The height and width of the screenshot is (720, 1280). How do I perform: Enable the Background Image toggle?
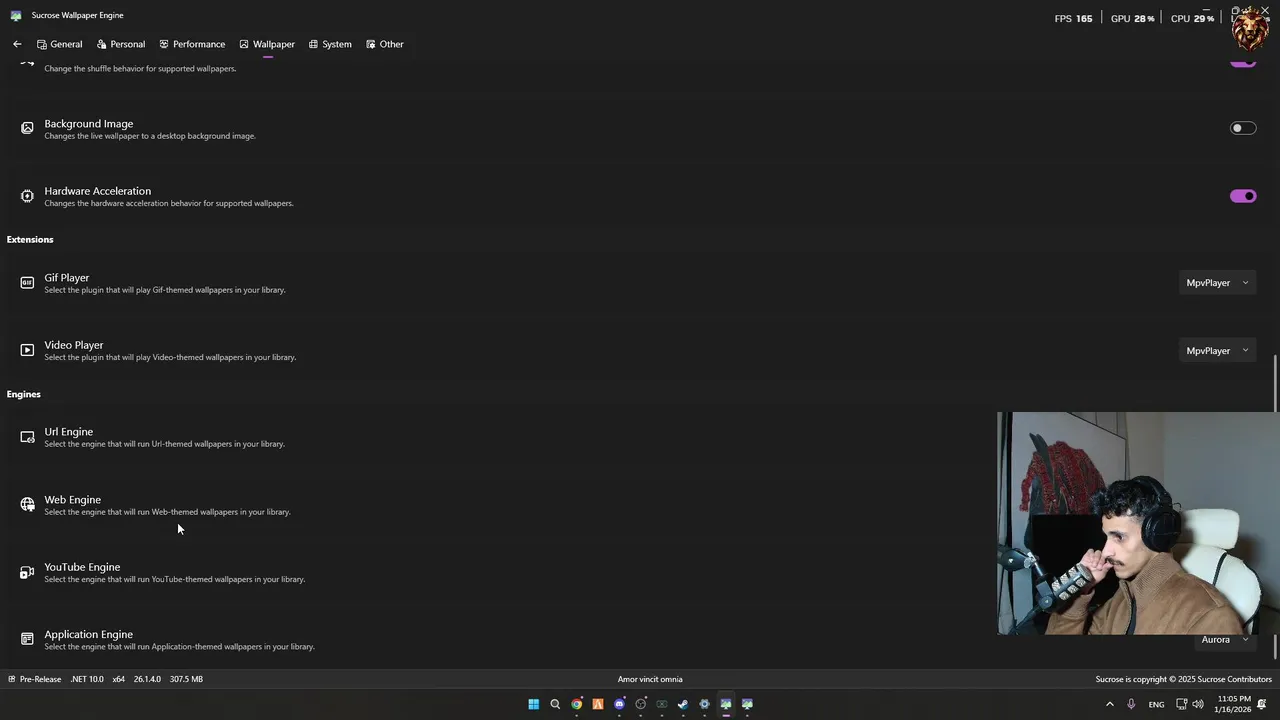tap(1243, 128)
